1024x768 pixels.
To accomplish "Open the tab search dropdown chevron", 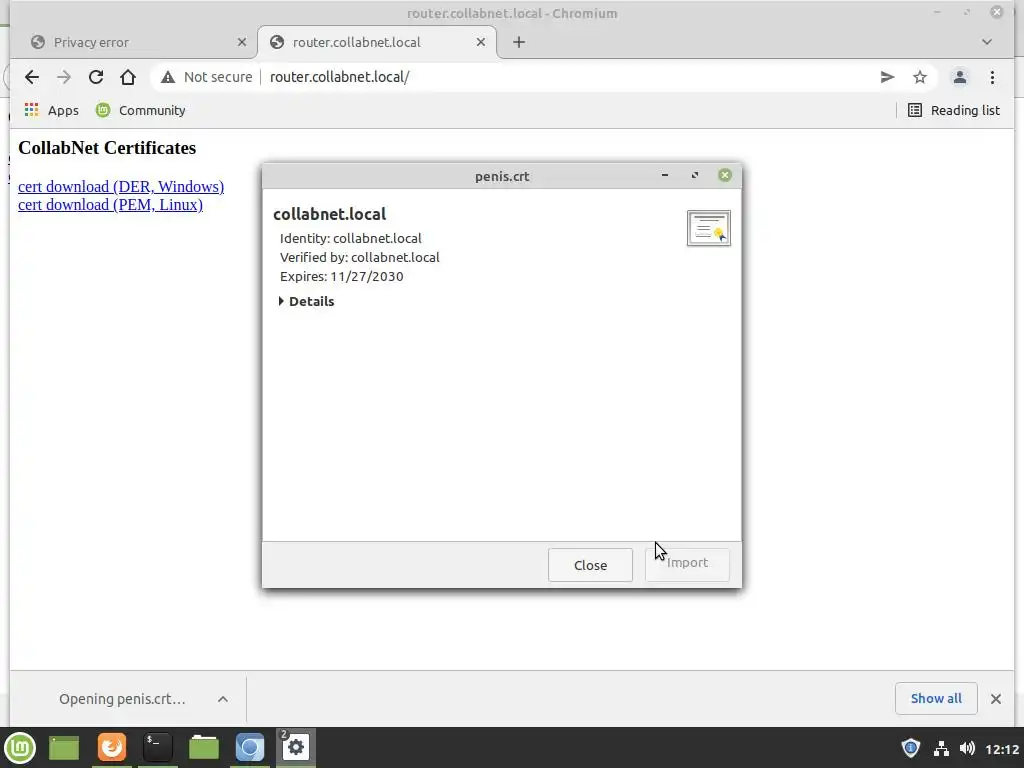I will point(987,42).
